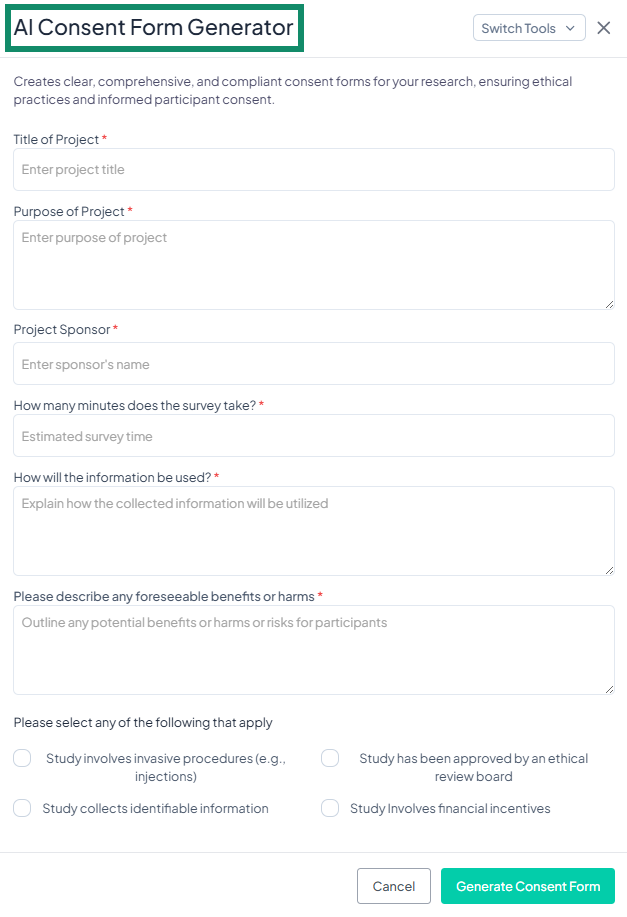The width and height of the screenshot is (627, 917).
Task: Click the Title of Project input field
Action: click(313, 169)
